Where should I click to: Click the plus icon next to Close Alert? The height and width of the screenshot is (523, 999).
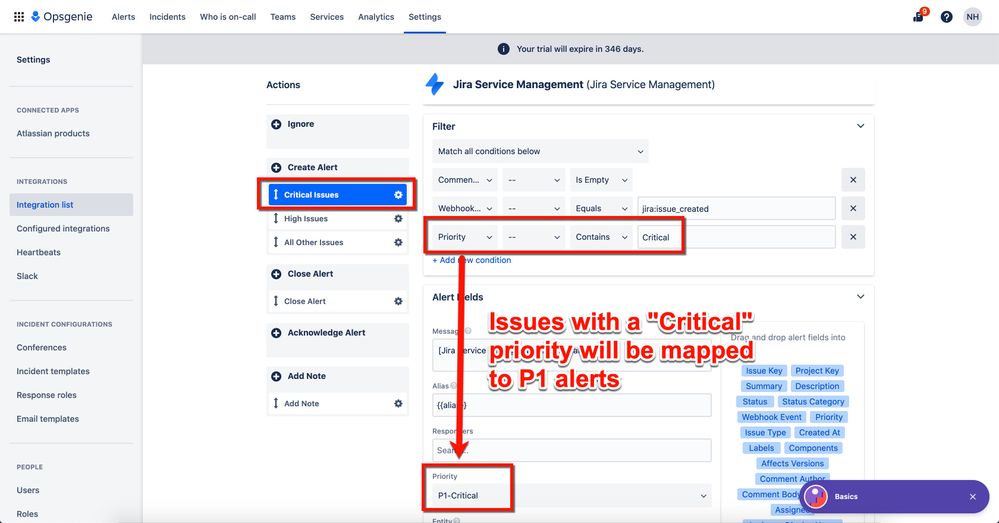(276, 274)
